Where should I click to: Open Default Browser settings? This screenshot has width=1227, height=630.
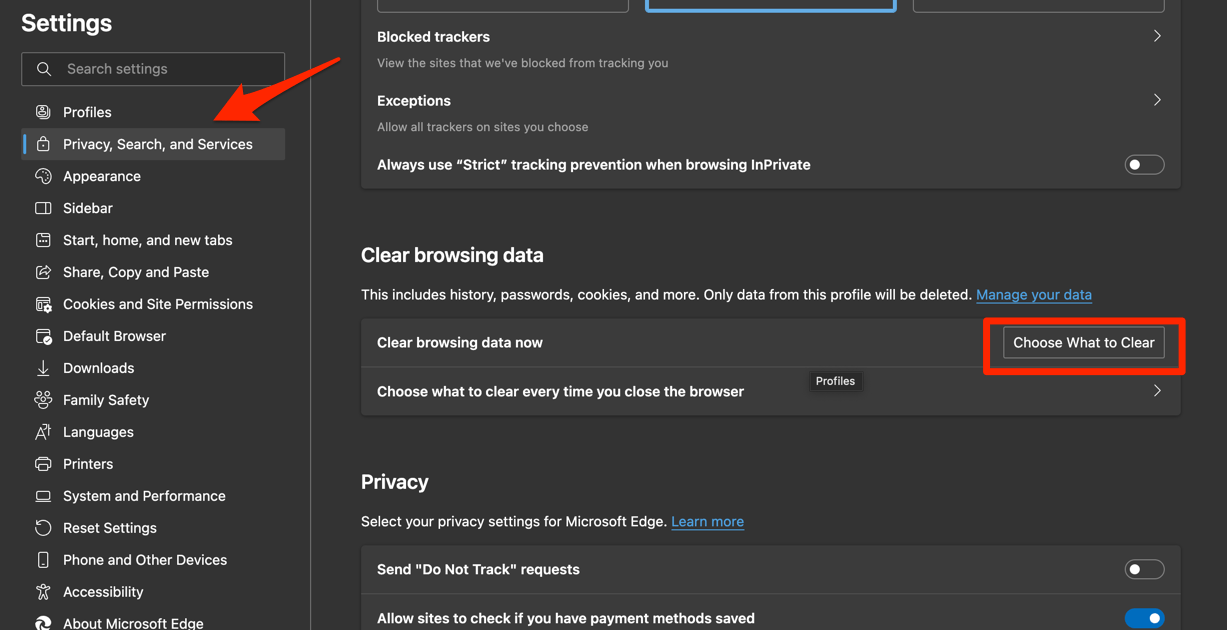[153, 336]
